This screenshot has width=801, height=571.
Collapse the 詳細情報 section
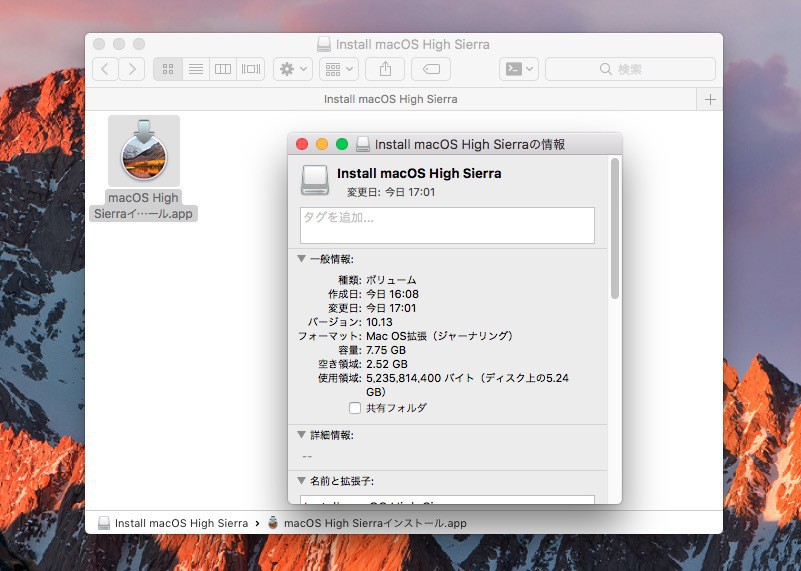coord(302,435)
